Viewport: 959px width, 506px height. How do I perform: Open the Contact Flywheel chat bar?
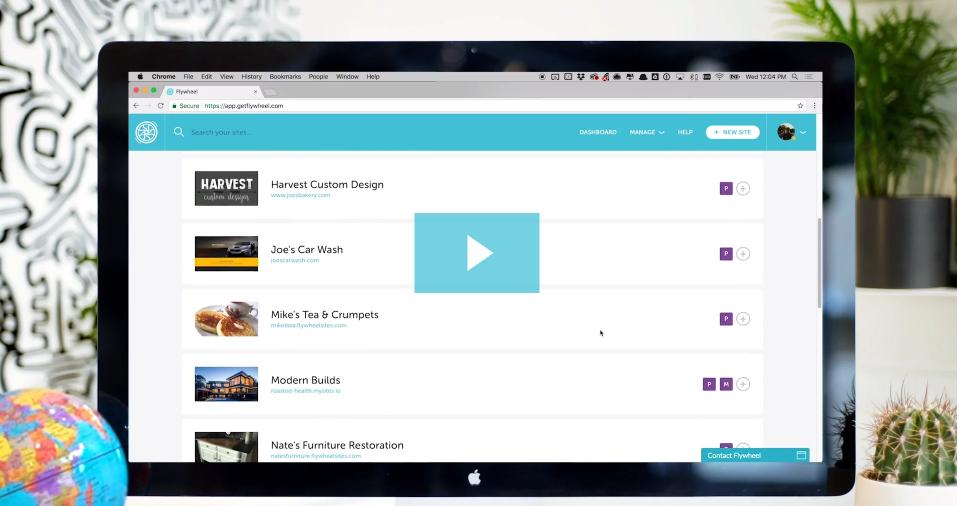(x=755, y=455)
